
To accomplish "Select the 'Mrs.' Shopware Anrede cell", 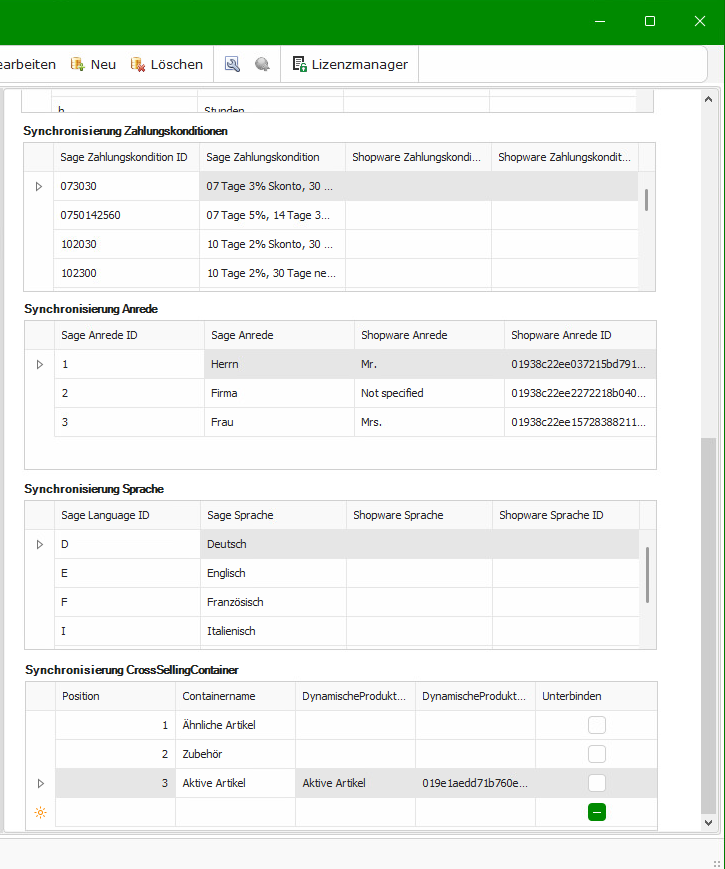I will pyautogui.click(x=429, y=422).
